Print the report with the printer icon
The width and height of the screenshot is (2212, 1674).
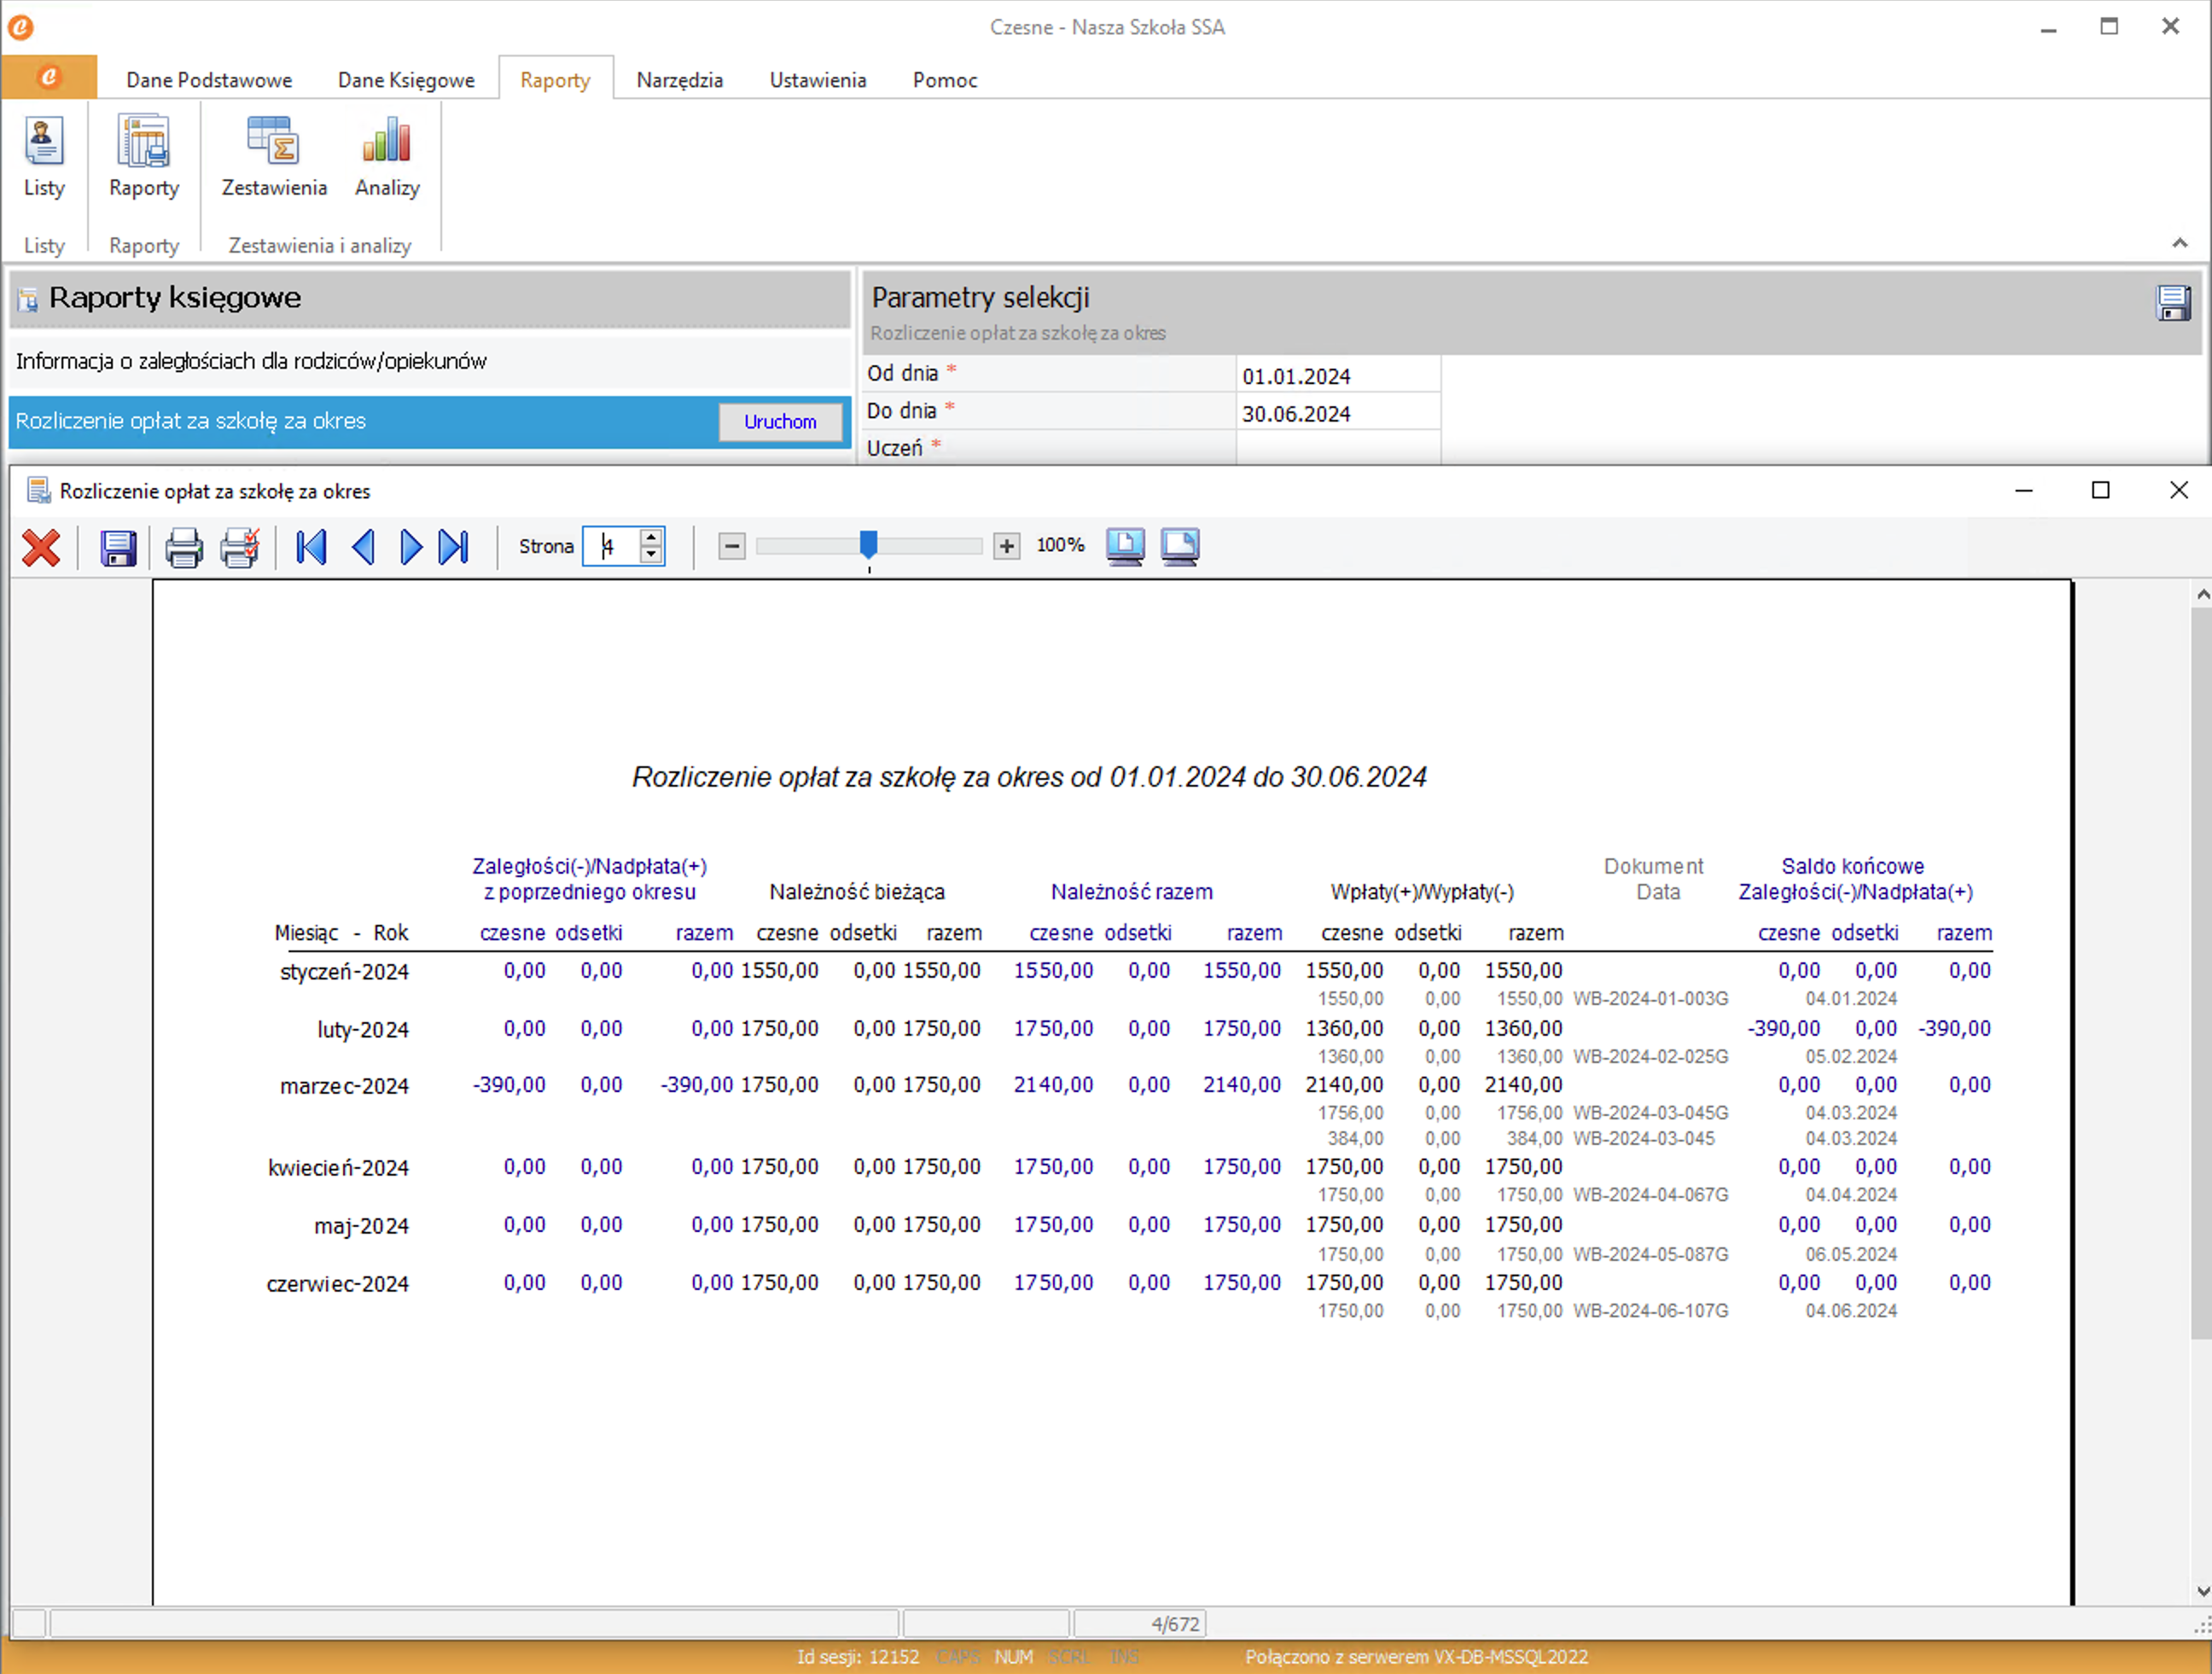(183, 547)
